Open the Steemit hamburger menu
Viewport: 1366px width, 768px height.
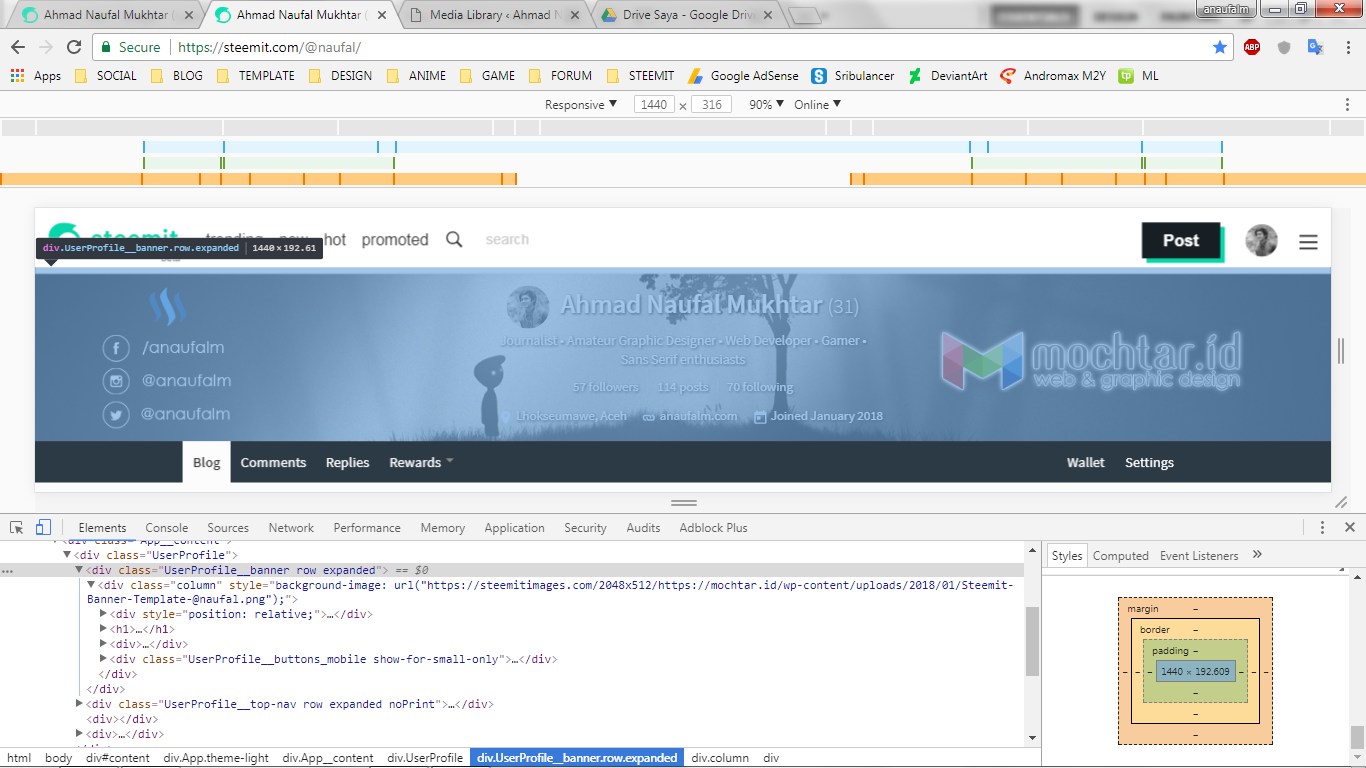(1308, 242)
